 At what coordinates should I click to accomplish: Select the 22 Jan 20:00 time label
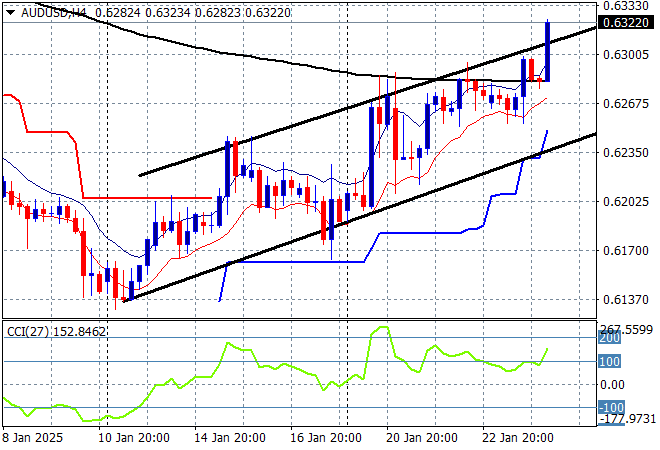518,438
